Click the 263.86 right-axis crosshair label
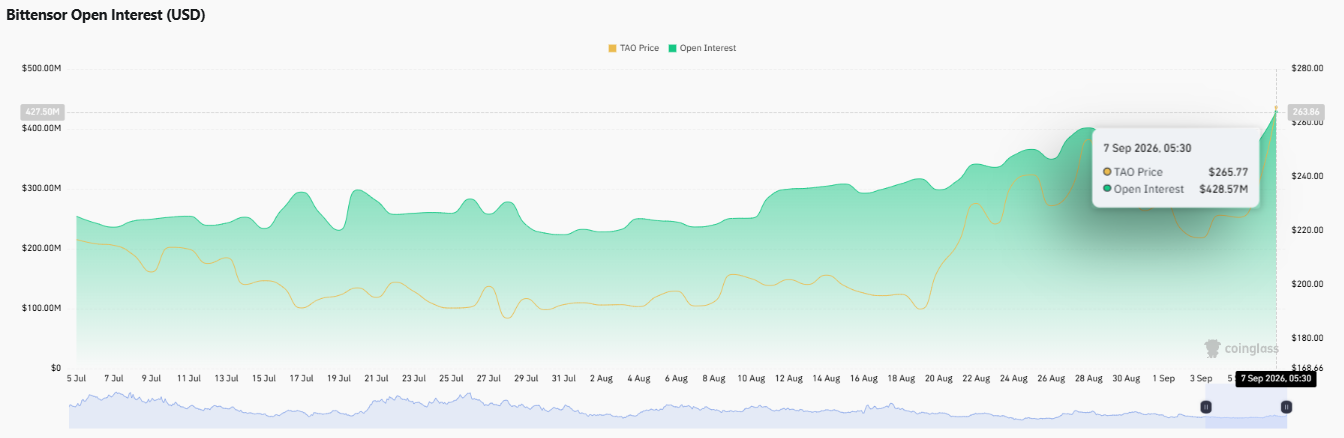 (1306, 111)
